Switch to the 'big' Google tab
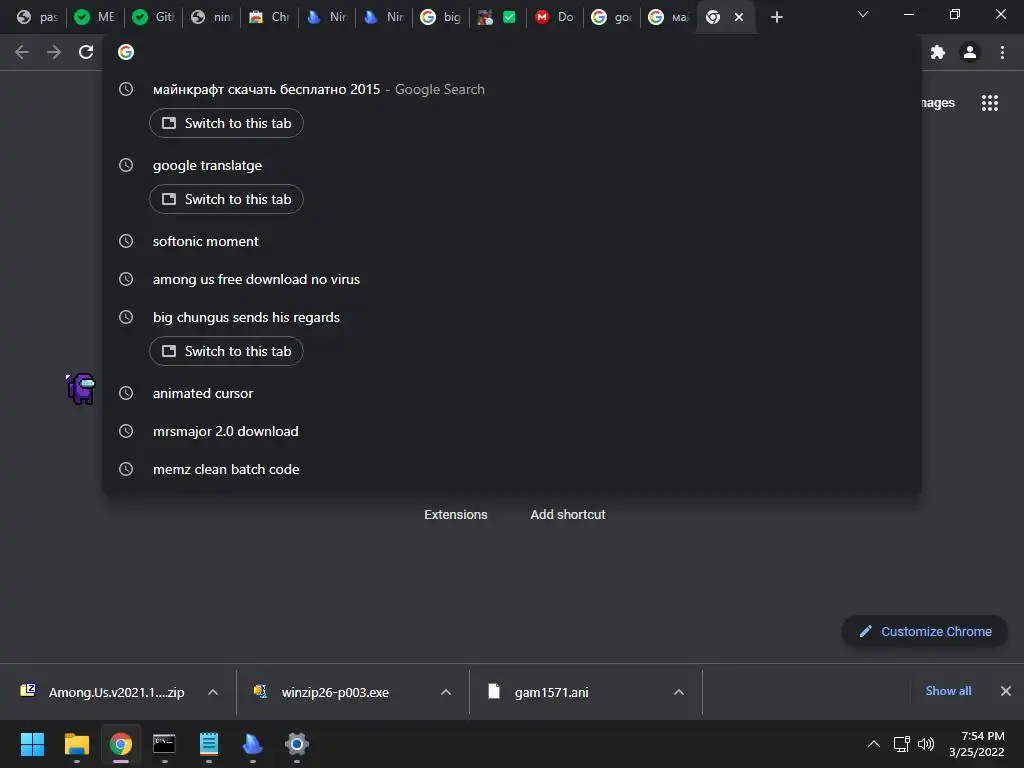The height and width of the screenshot is (768, 1024). pyautogui.click(x=441, y=17)
